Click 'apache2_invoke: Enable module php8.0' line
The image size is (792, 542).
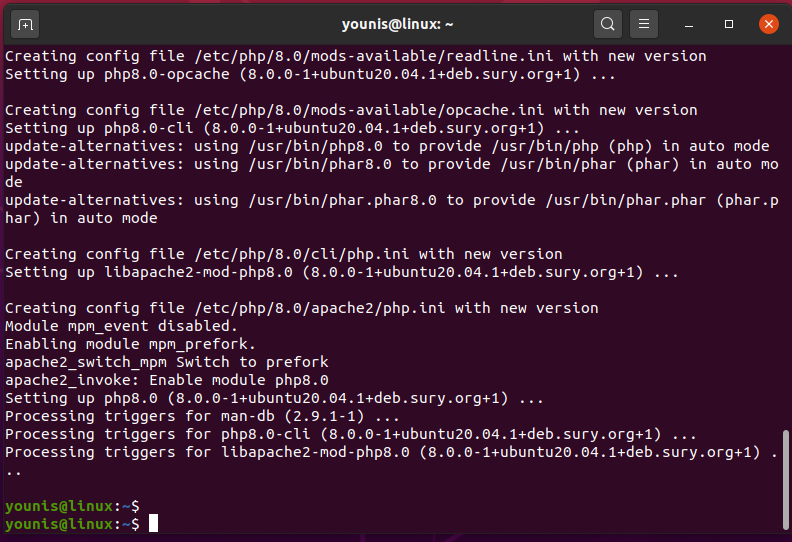[x=166, y=380]
